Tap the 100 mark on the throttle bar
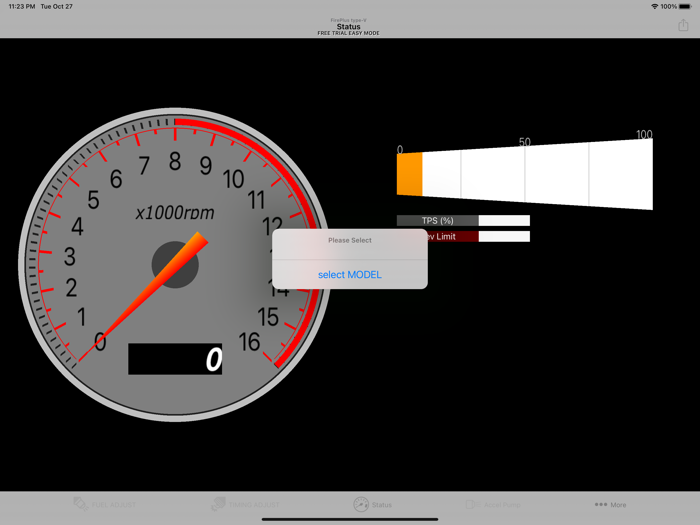The width and height of the screenshot is (700, 525). pyautogui.click(x=644, y=134)
